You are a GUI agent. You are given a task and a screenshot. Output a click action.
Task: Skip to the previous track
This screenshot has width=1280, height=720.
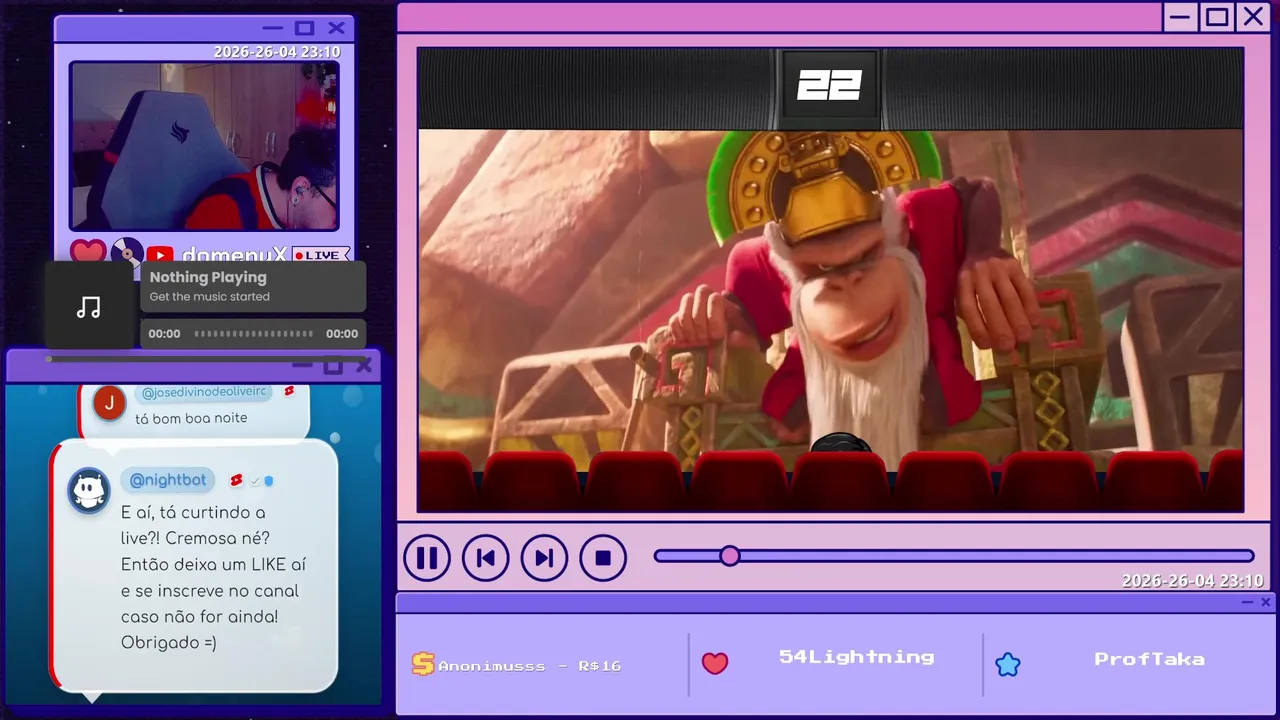tap(485, 558)
